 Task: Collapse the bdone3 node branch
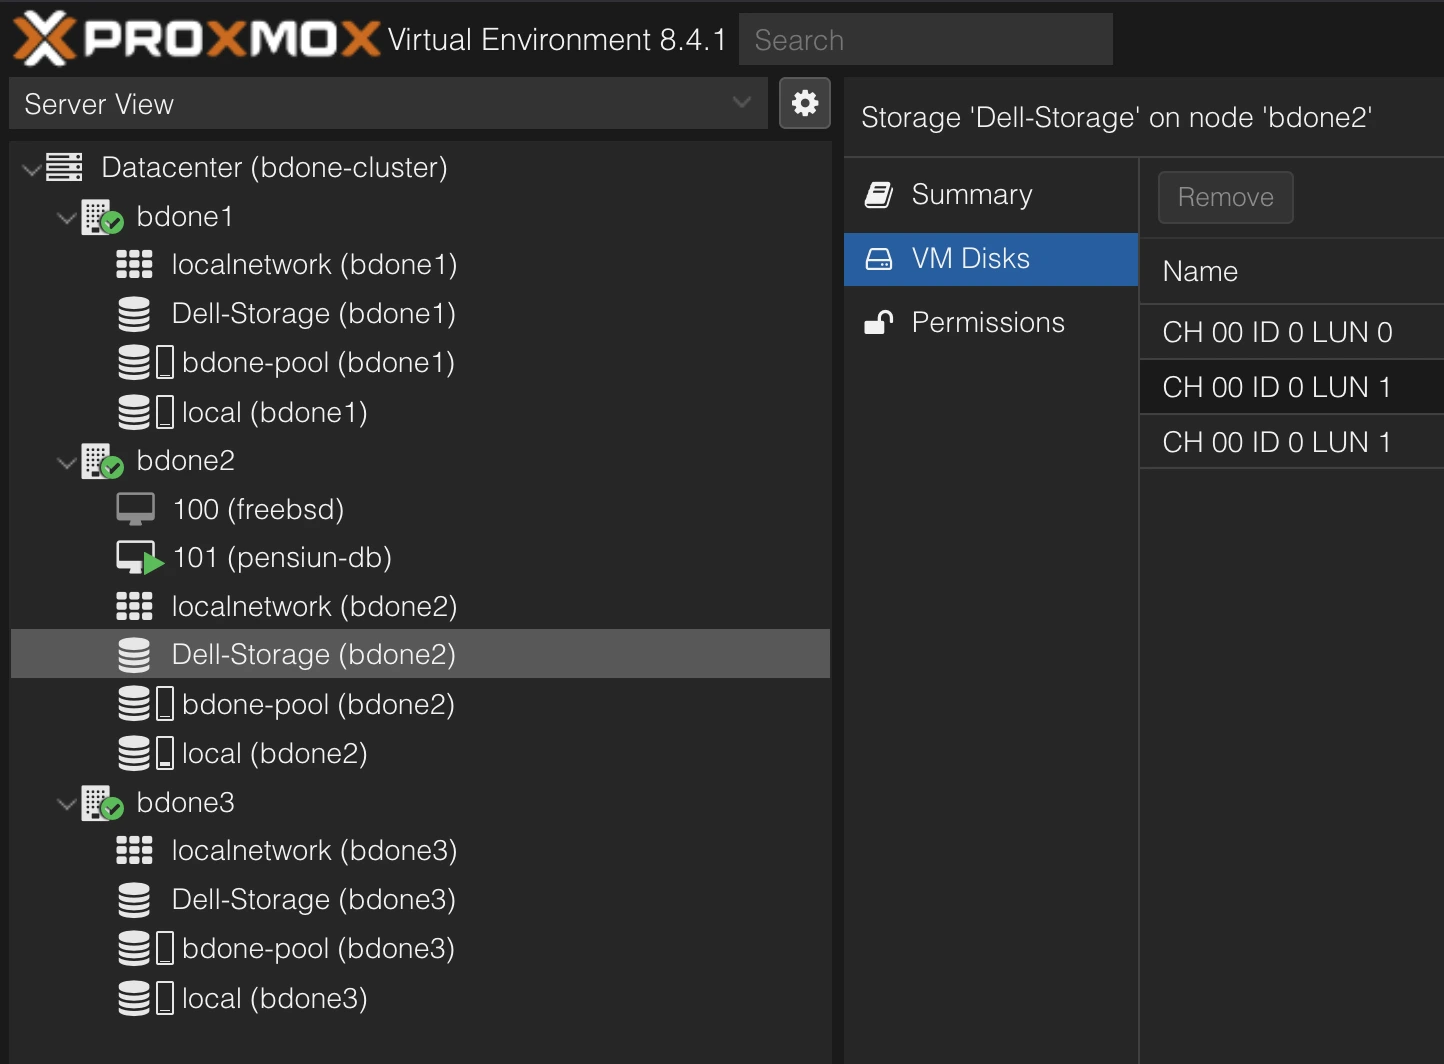[67, 804]
